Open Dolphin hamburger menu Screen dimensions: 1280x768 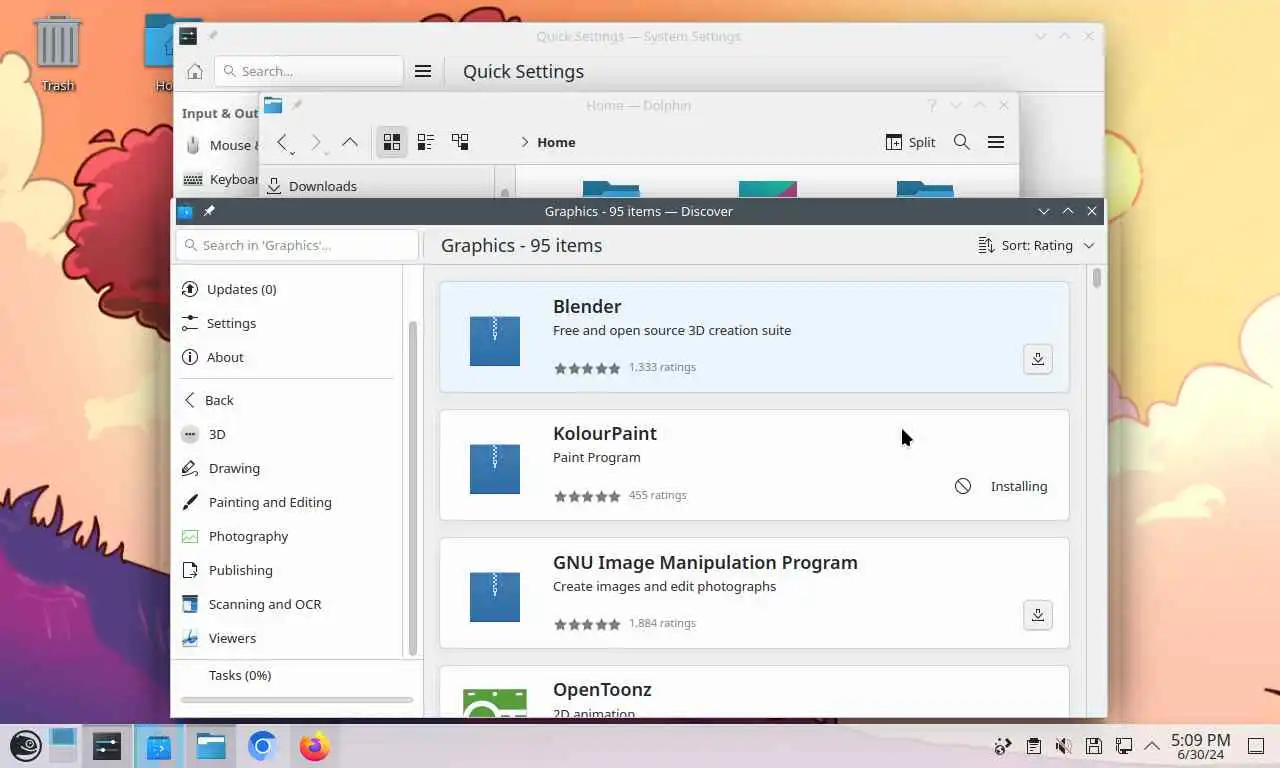click(x=996, y=142)
